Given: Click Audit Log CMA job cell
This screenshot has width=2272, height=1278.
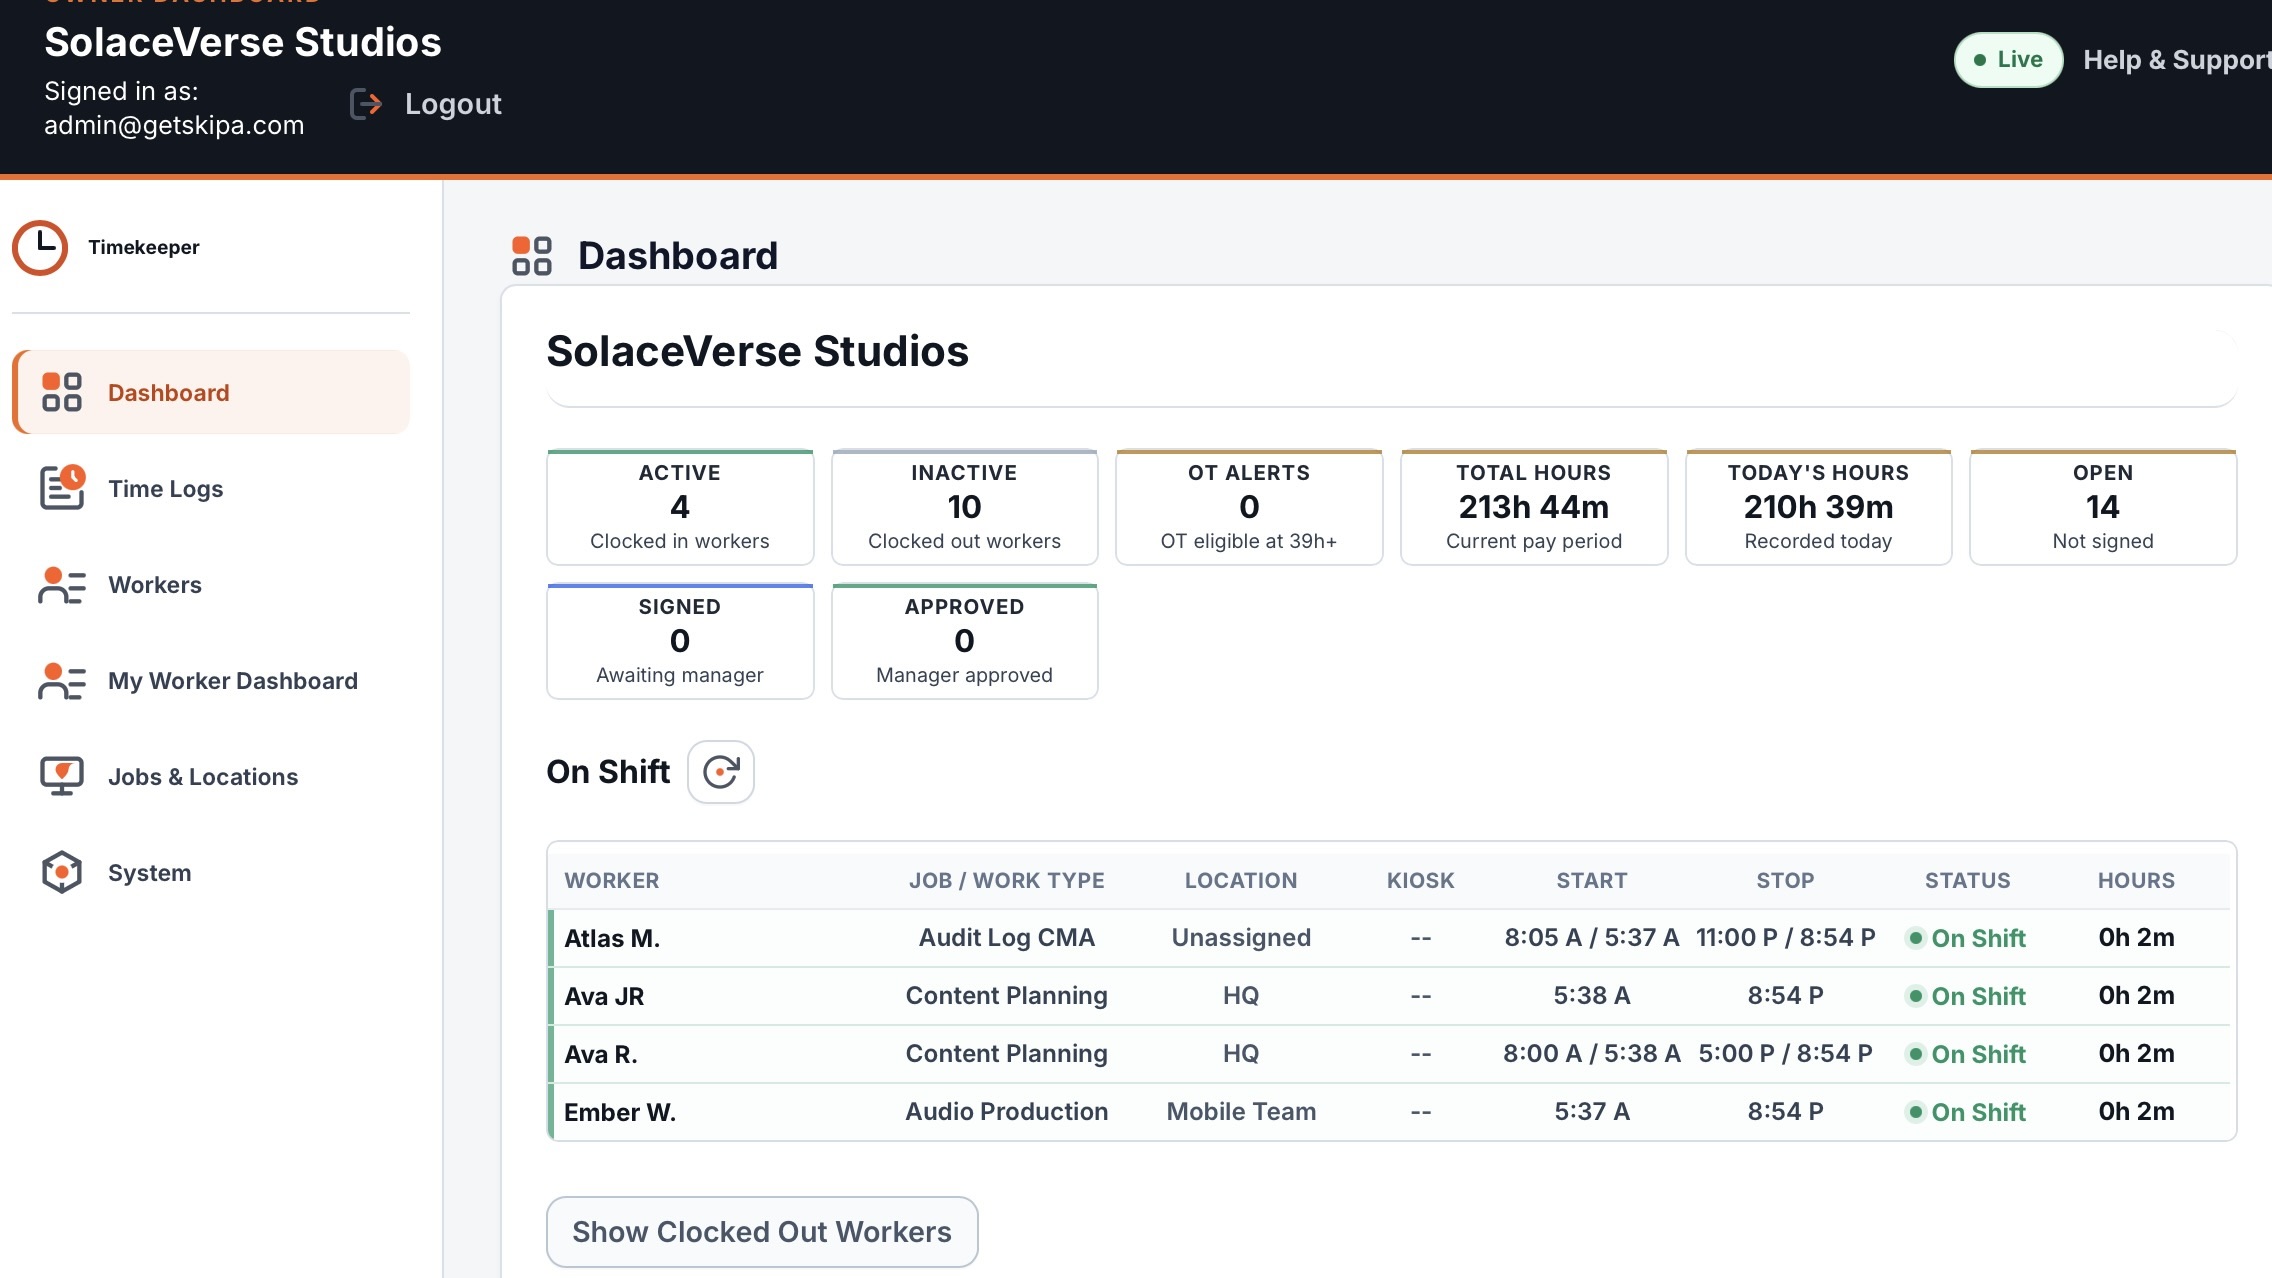Looking at the screenshot, I should click(1007, 938).
